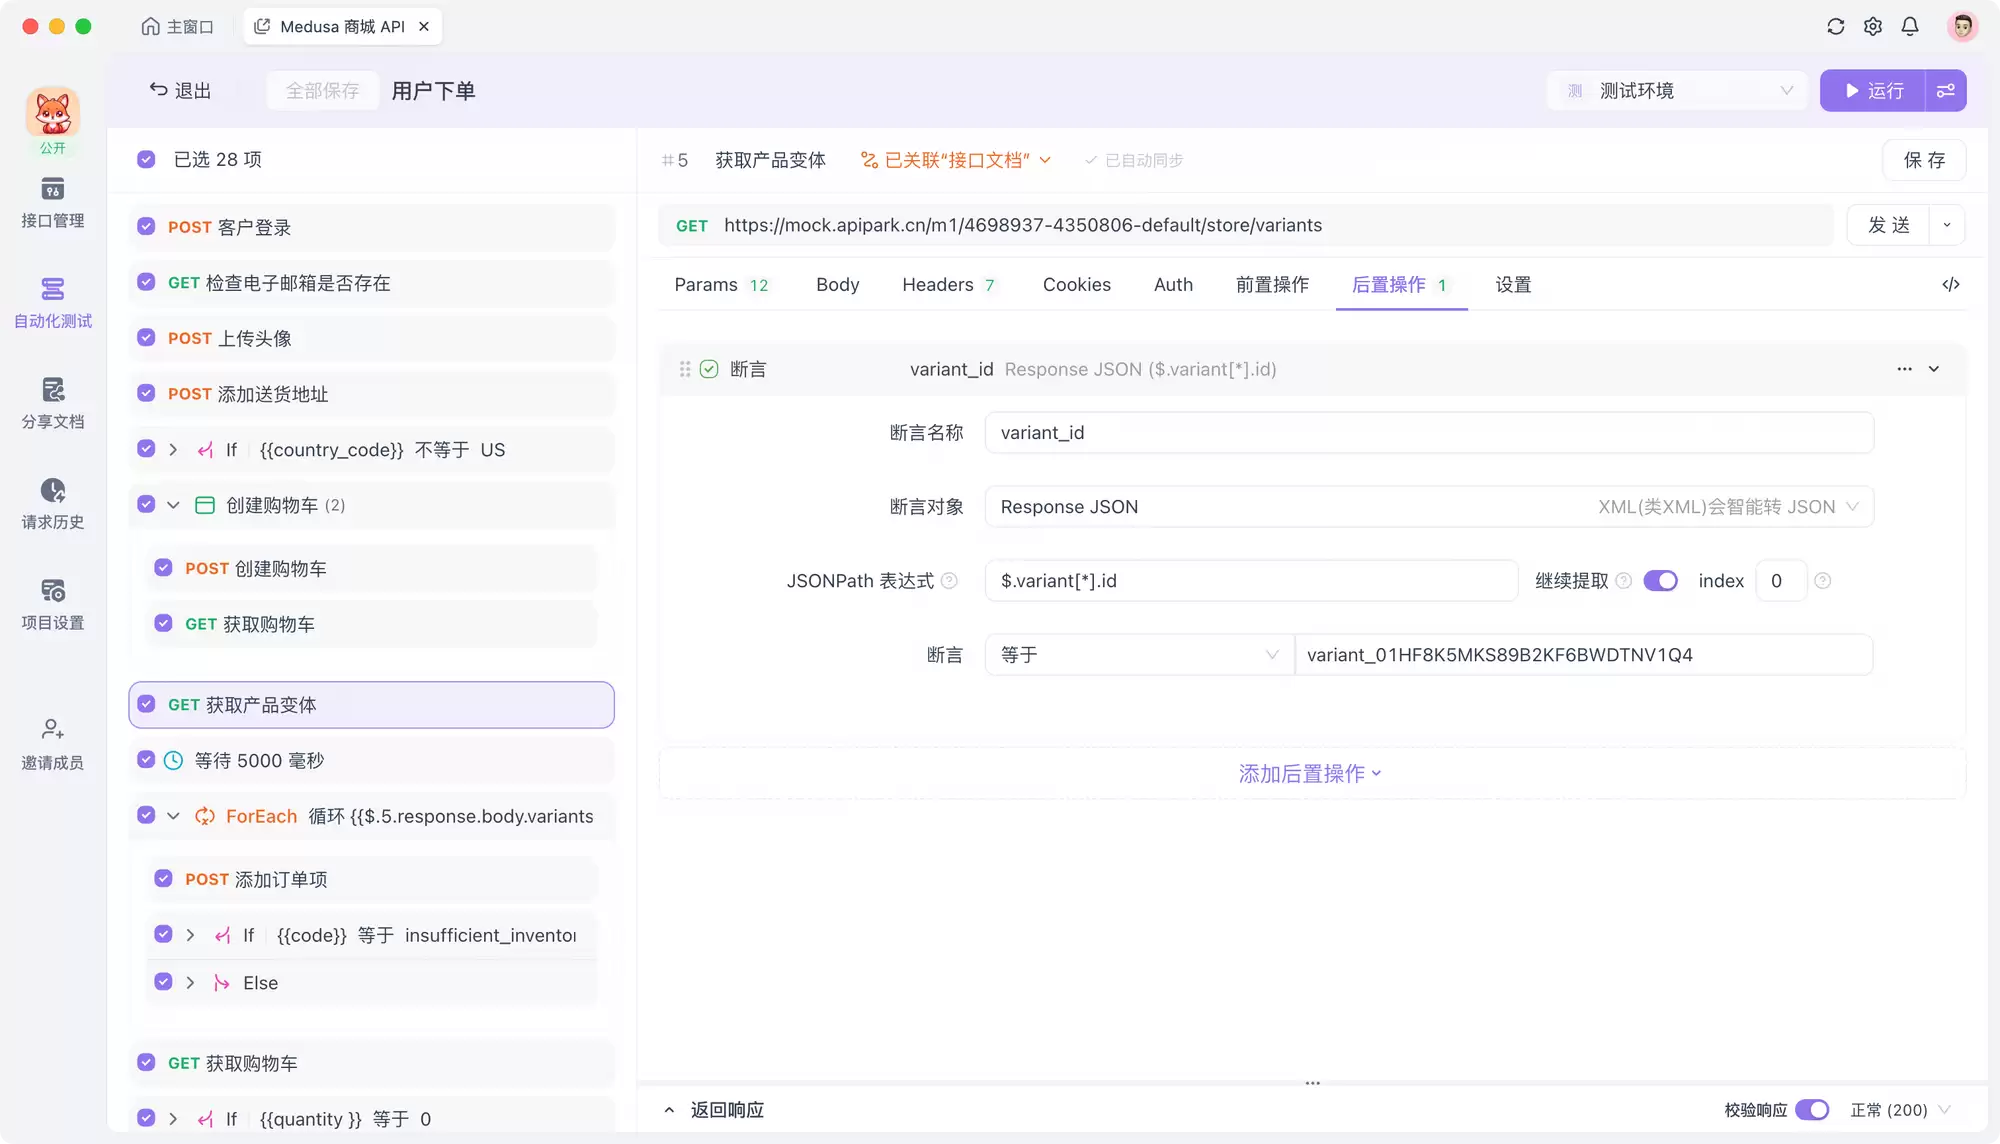The image size is (2000, 1144).
Task: Open the 测试环境 environment dropdown
Action: [x=1677, y=90]
